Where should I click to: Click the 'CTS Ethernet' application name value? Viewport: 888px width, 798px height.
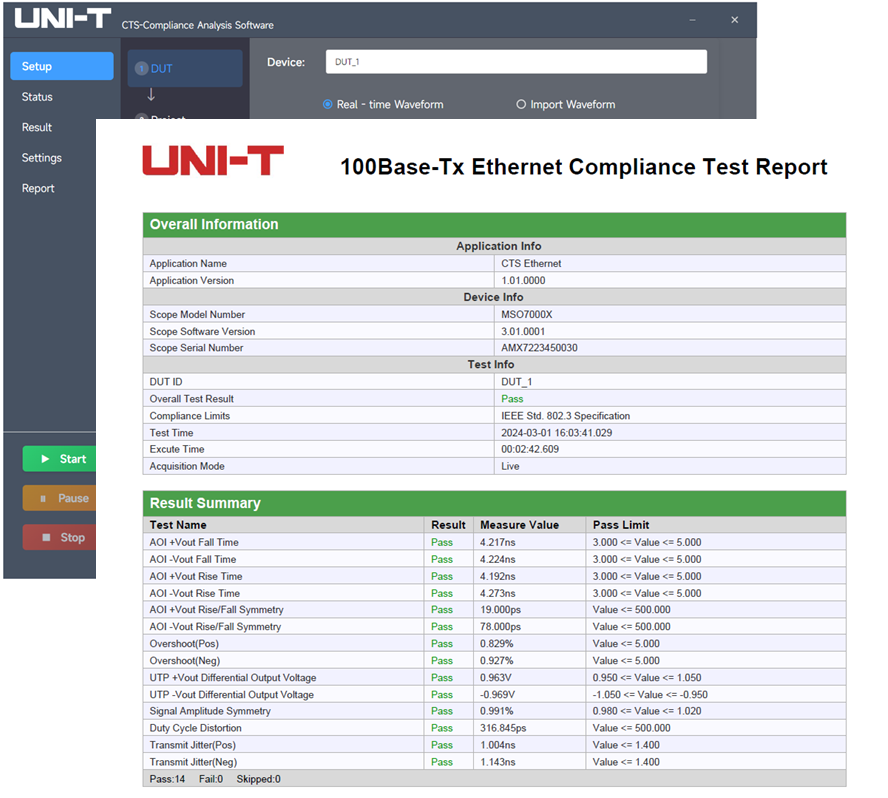tap(531, 263)
